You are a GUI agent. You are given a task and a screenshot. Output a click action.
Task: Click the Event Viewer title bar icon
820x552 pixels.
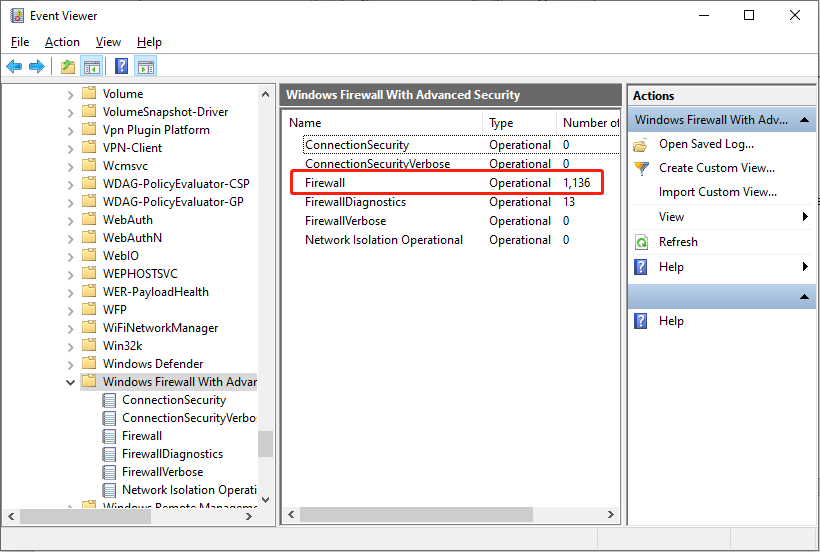tap(17, 16)
